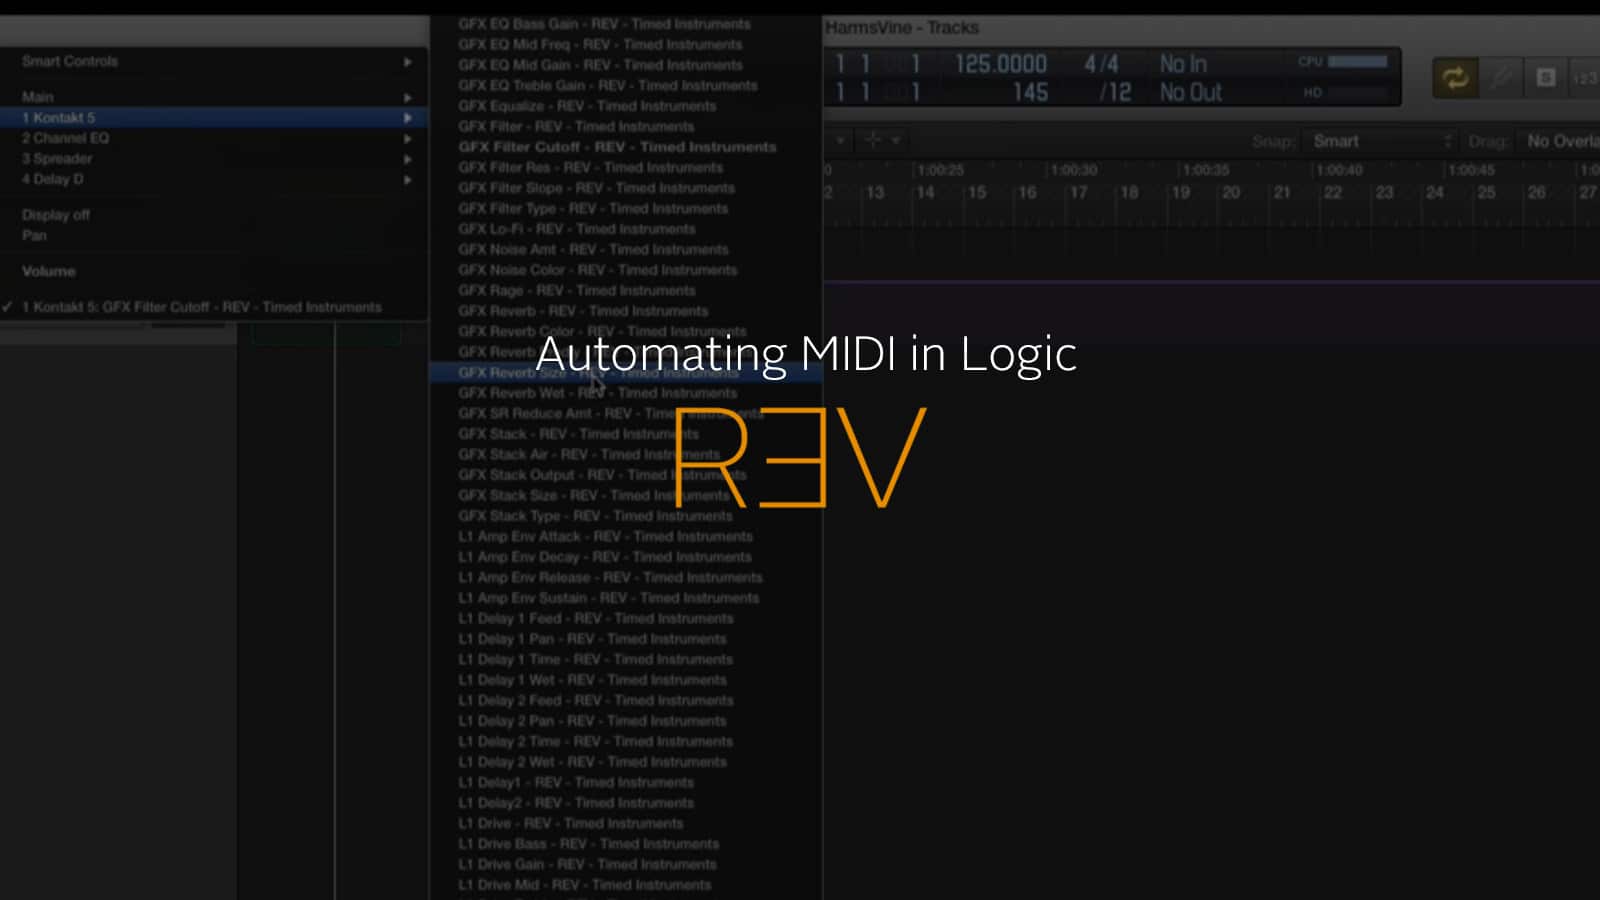Click the 1:00:30 time marker on ruler
The image size is (1600, 900).
1074,170
